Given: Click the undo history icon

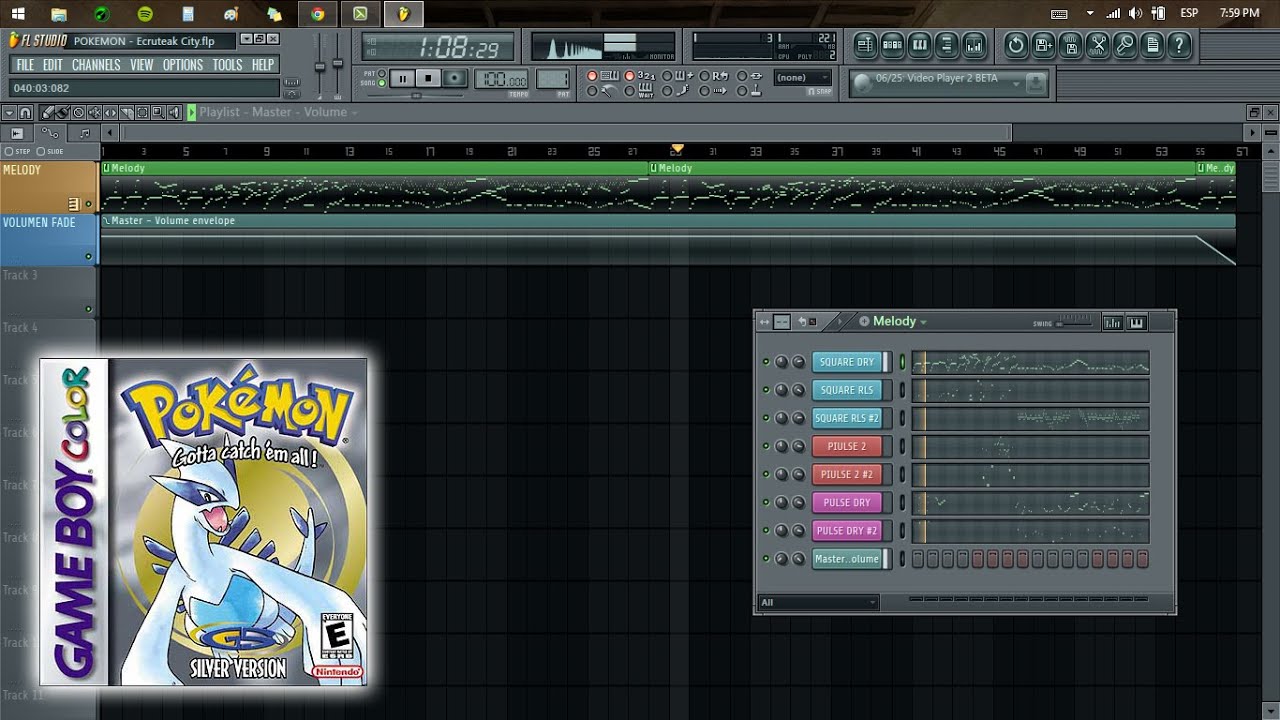Looking at the screenshot, I should (x=1016, y=44).
